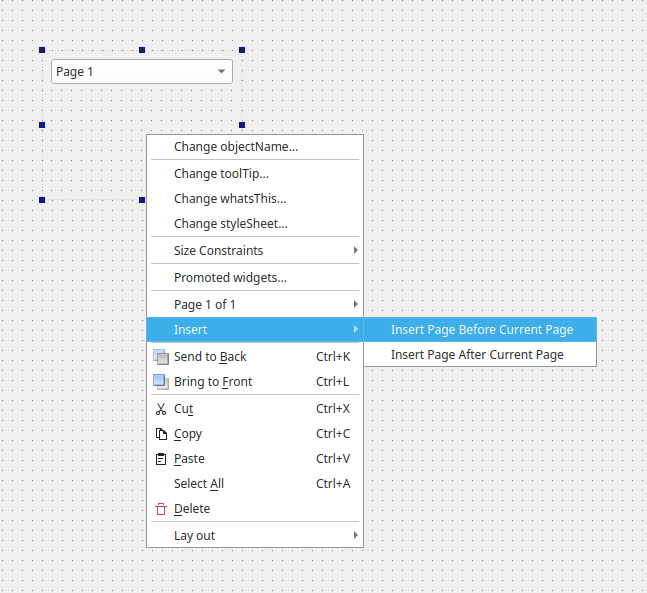
Task: Expand the Page 1 of 1 submenu
Action: click(254, 304)
